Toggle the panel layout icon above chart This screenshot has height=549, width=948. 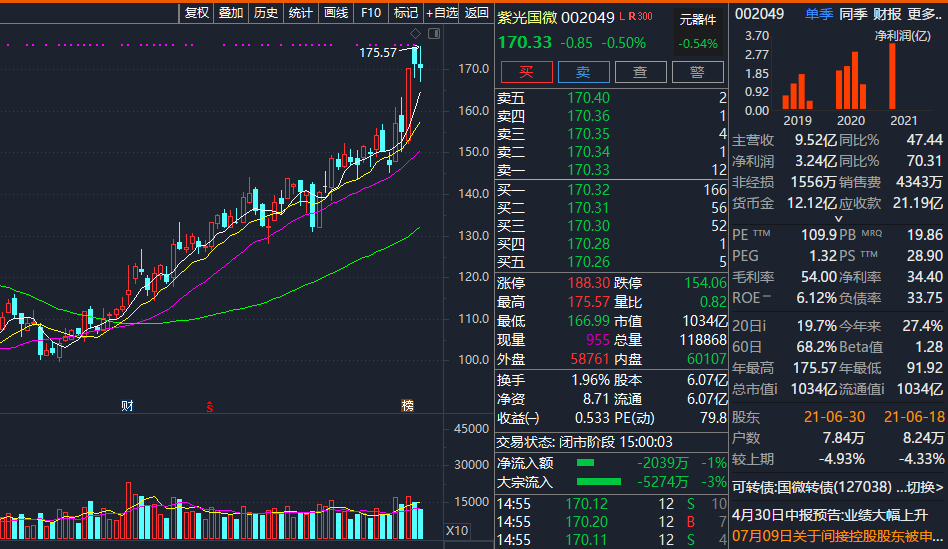pyautogui.click(x=433, y=33)
